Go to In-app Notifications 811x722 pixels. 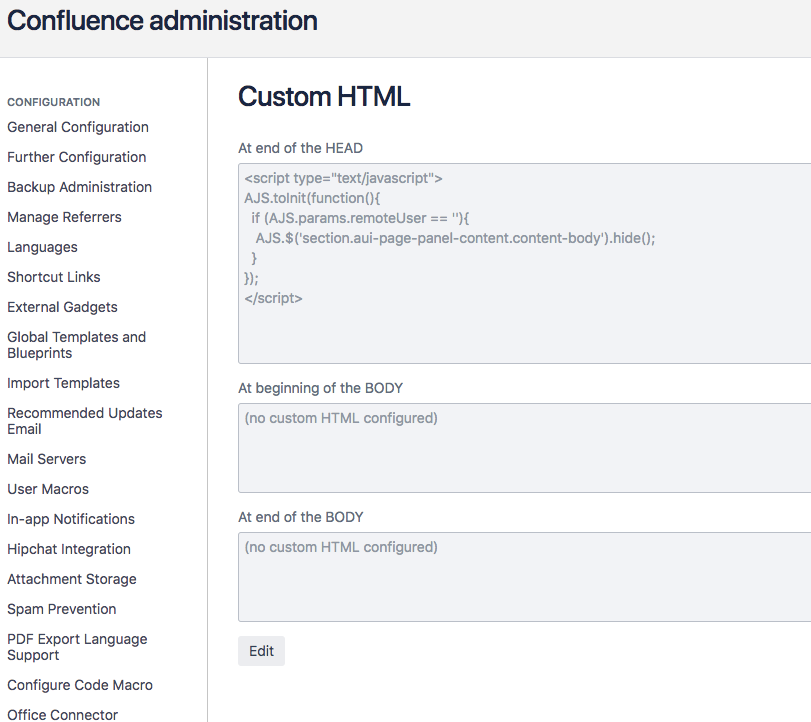point(71,519)
